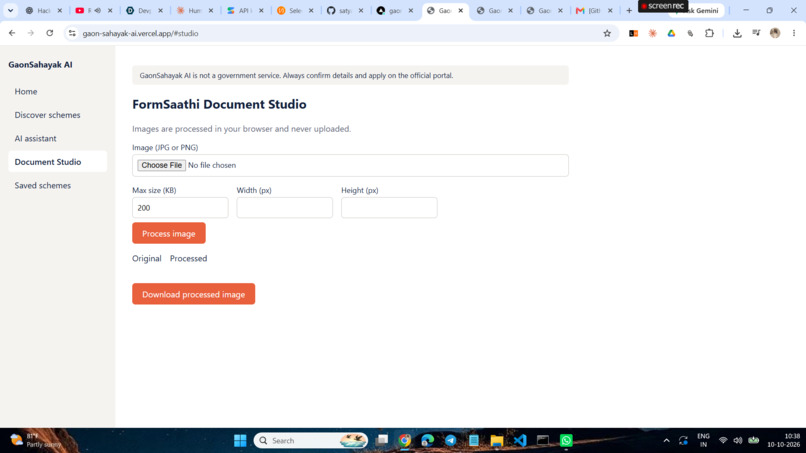Open Chrome downloads icon

(x=737, y=33)
